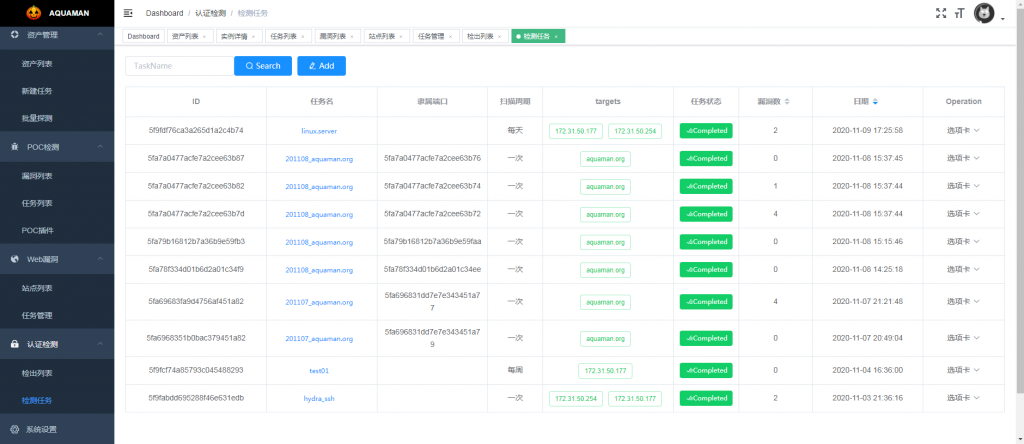Open the linux.server task link

[x=319, y=131]
